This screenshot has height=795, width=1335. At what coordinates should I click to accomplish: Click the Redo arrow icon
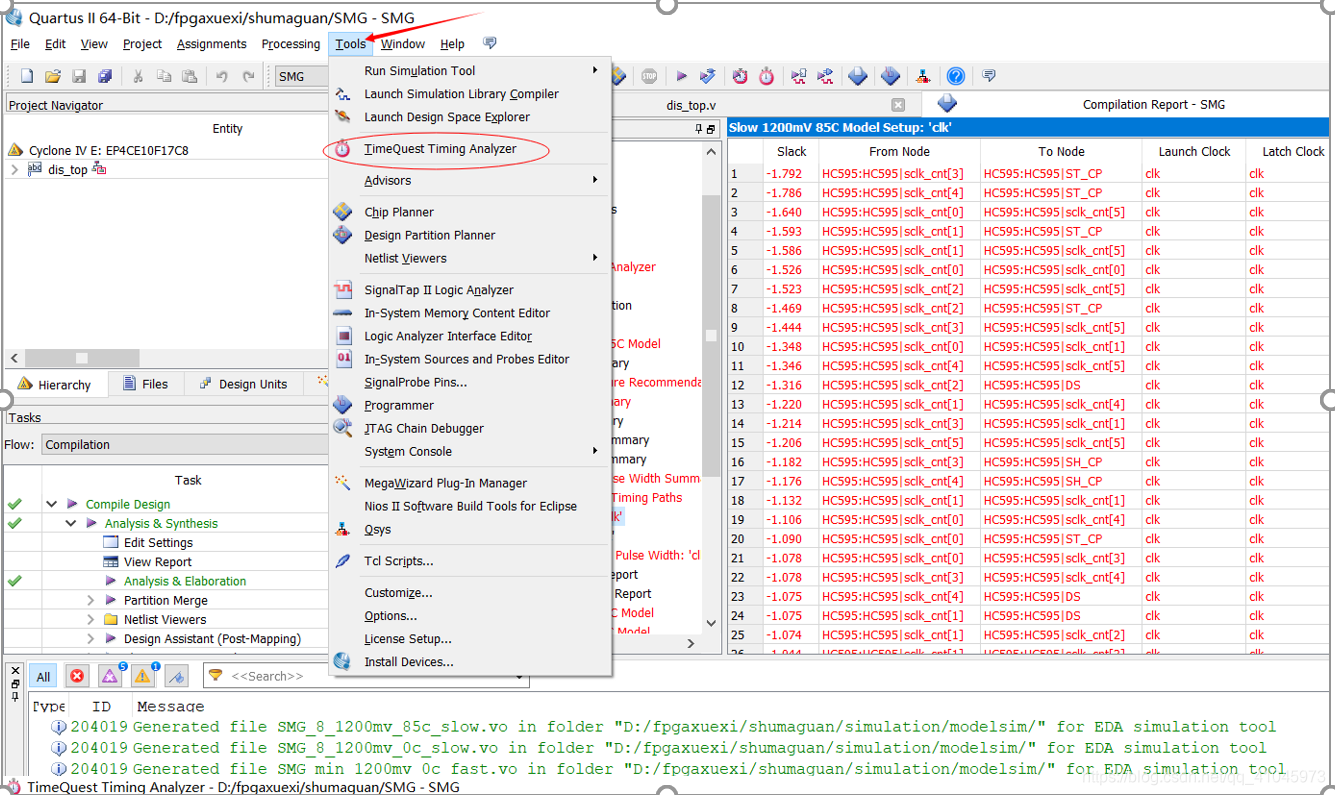pyautogui.click(x=248, y=76)
